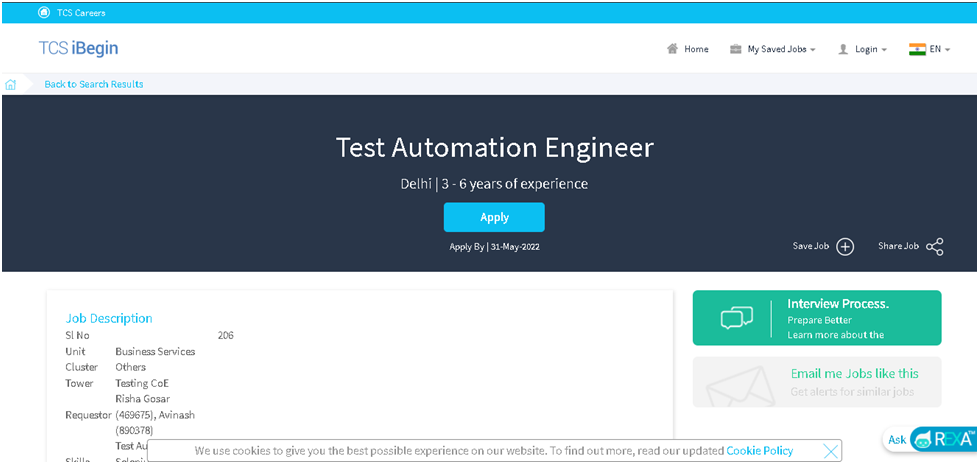Click the plus icon to save job

click(x=845, y=247)
